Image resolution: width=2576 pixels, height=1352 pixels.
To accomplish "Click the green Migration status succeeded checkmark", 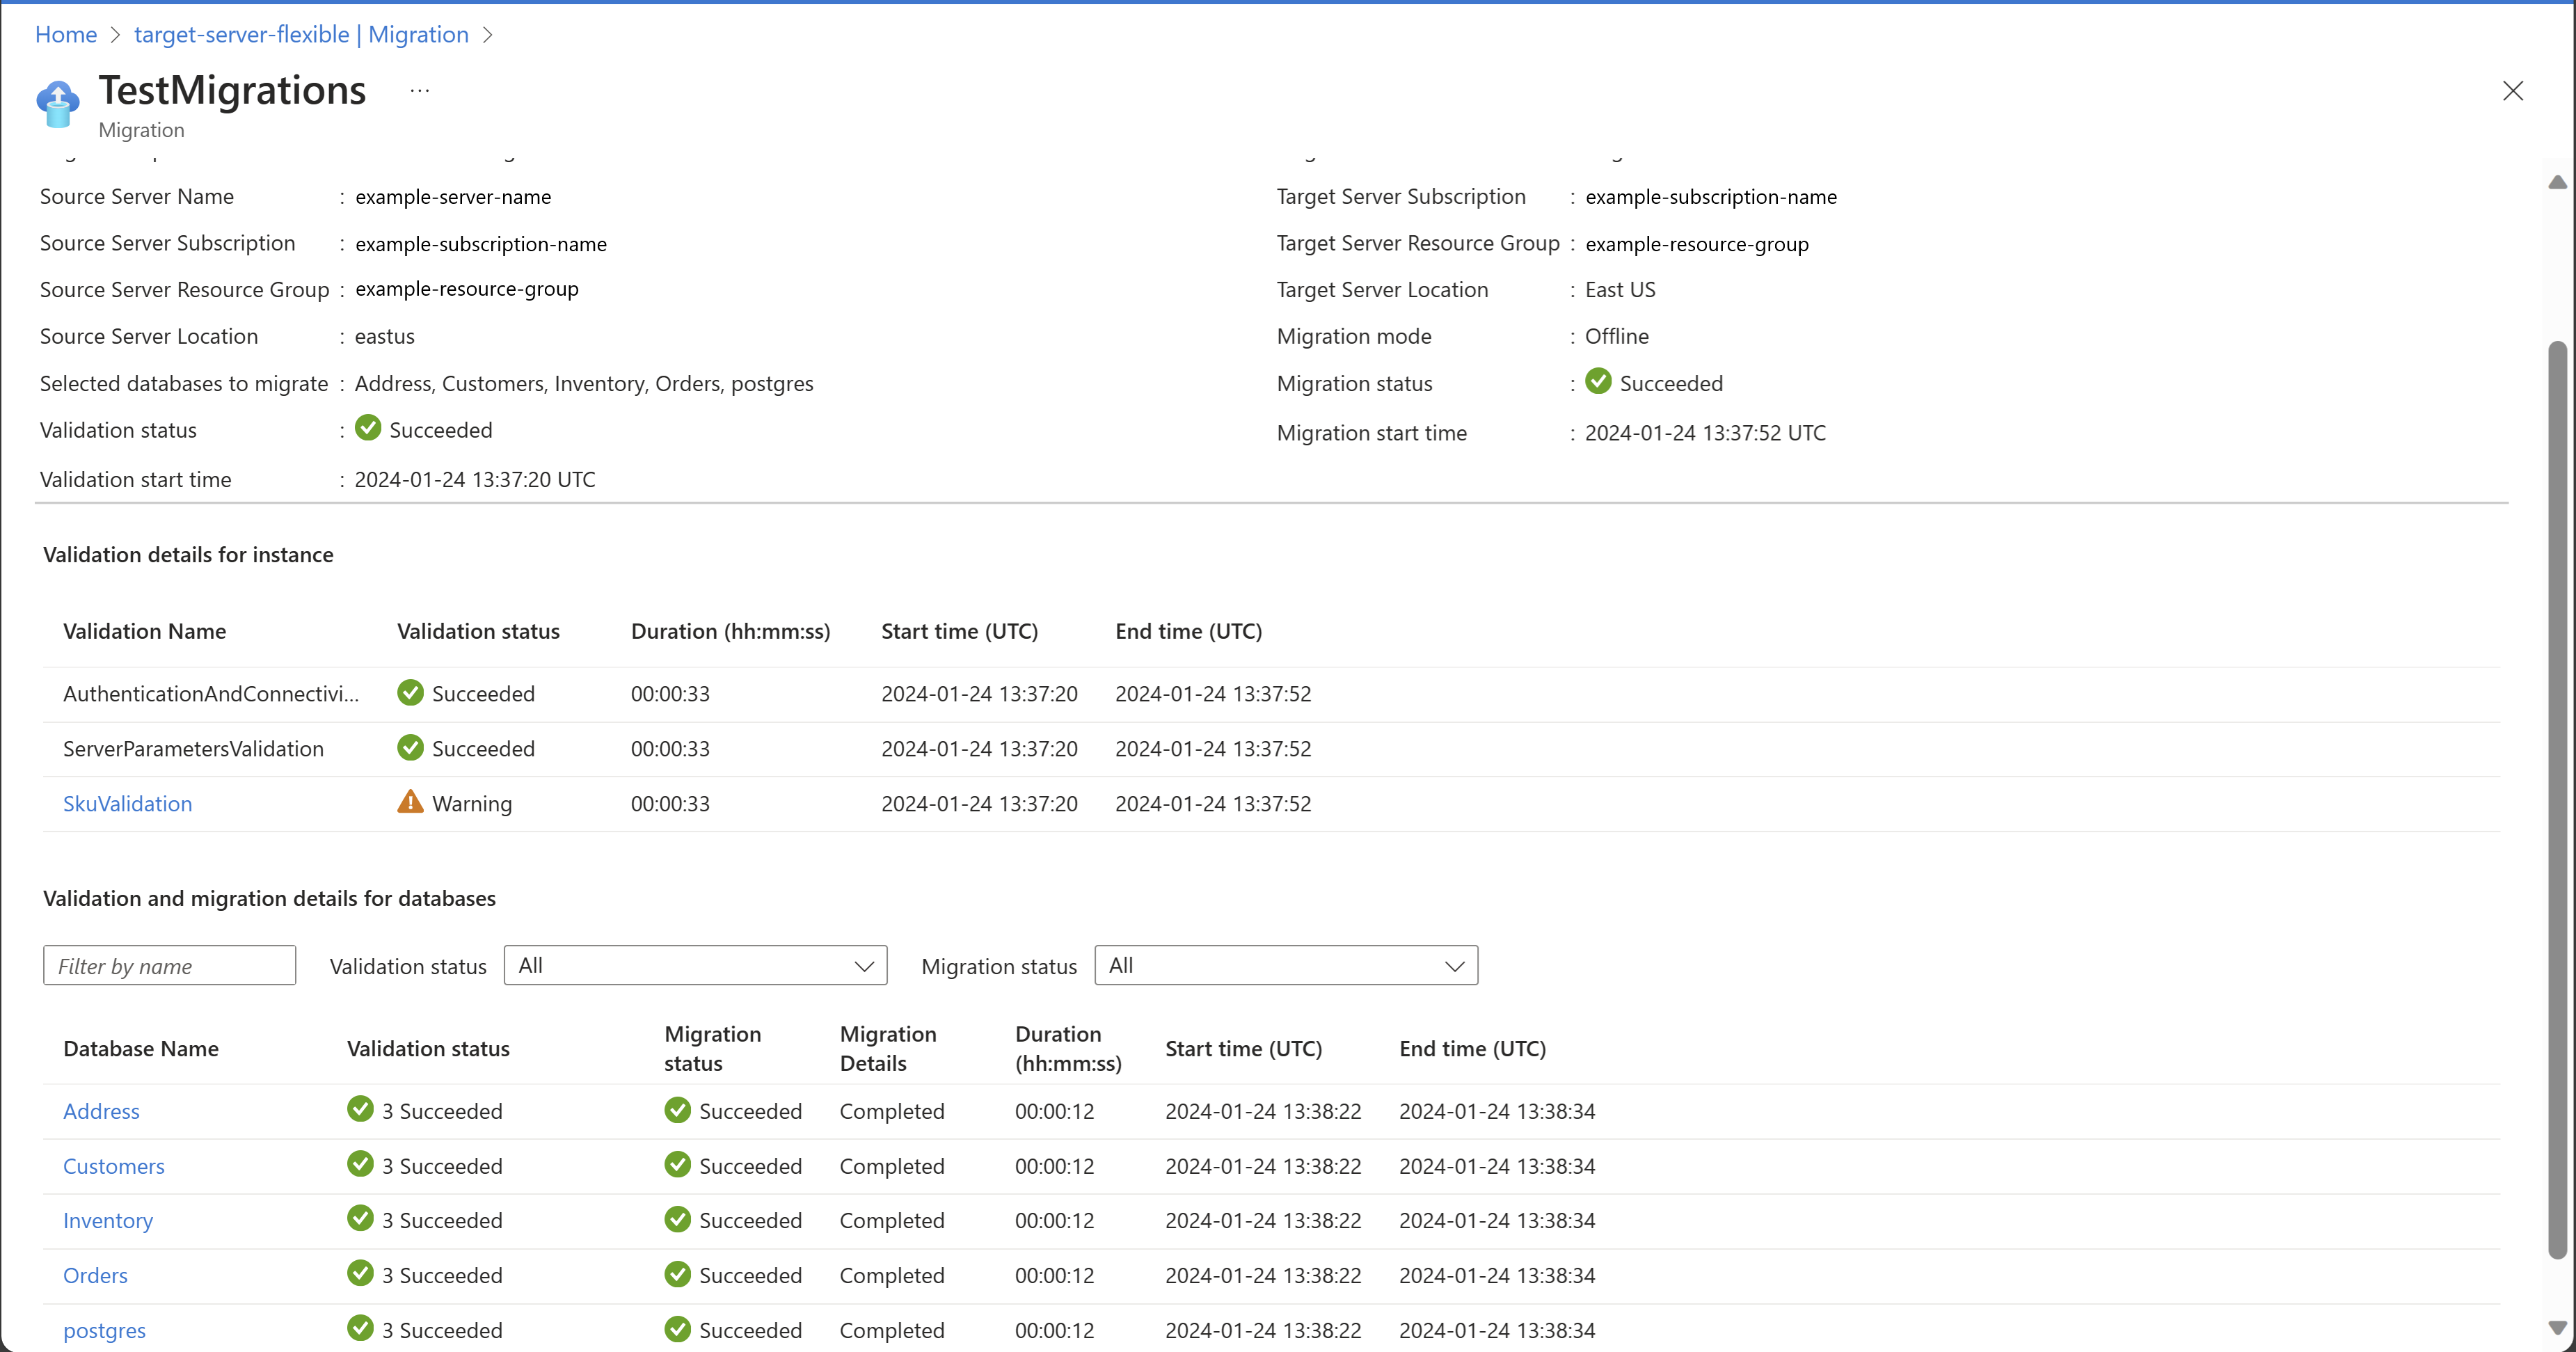I will 1598,382.
